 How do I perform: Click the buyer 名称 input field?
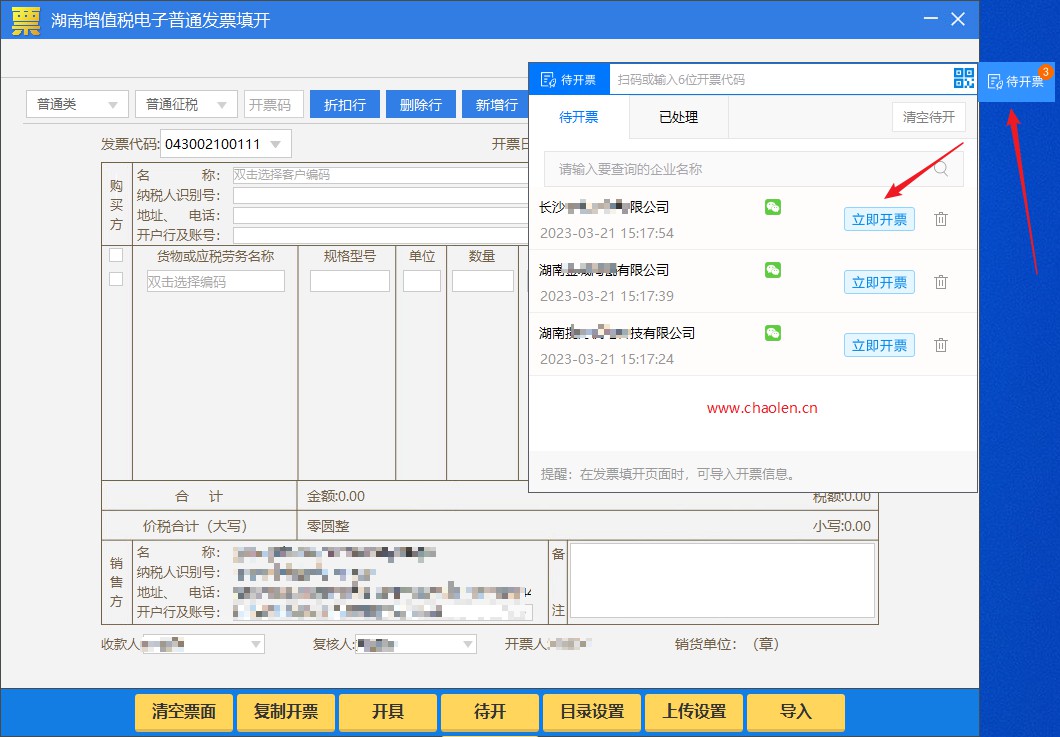(381, 174)
